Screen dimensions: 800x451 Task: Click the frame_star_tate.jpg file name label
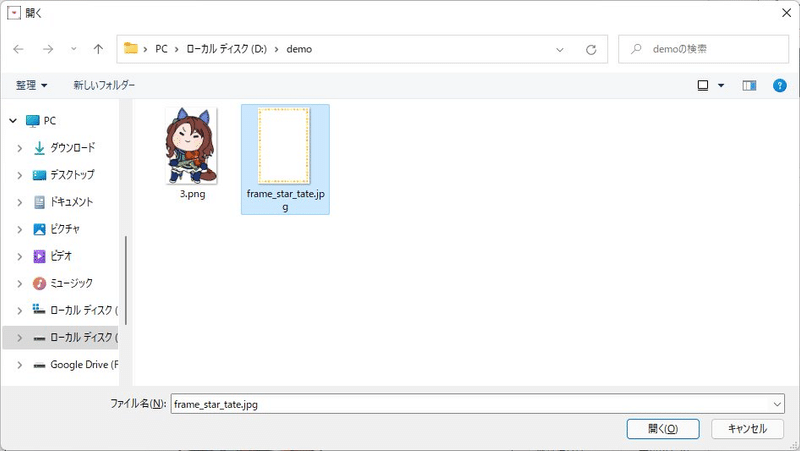tap(285, 201)
